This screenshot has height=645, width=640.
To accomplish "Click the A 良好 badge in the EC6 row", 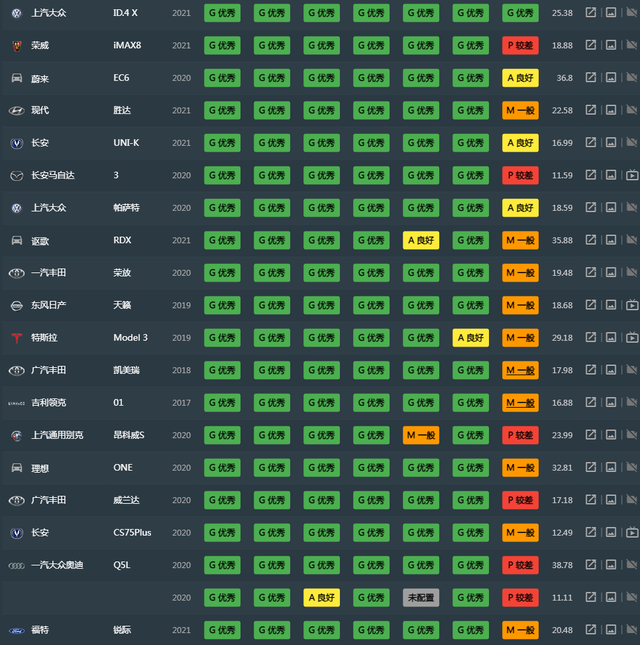I will [x=520, y=78].
